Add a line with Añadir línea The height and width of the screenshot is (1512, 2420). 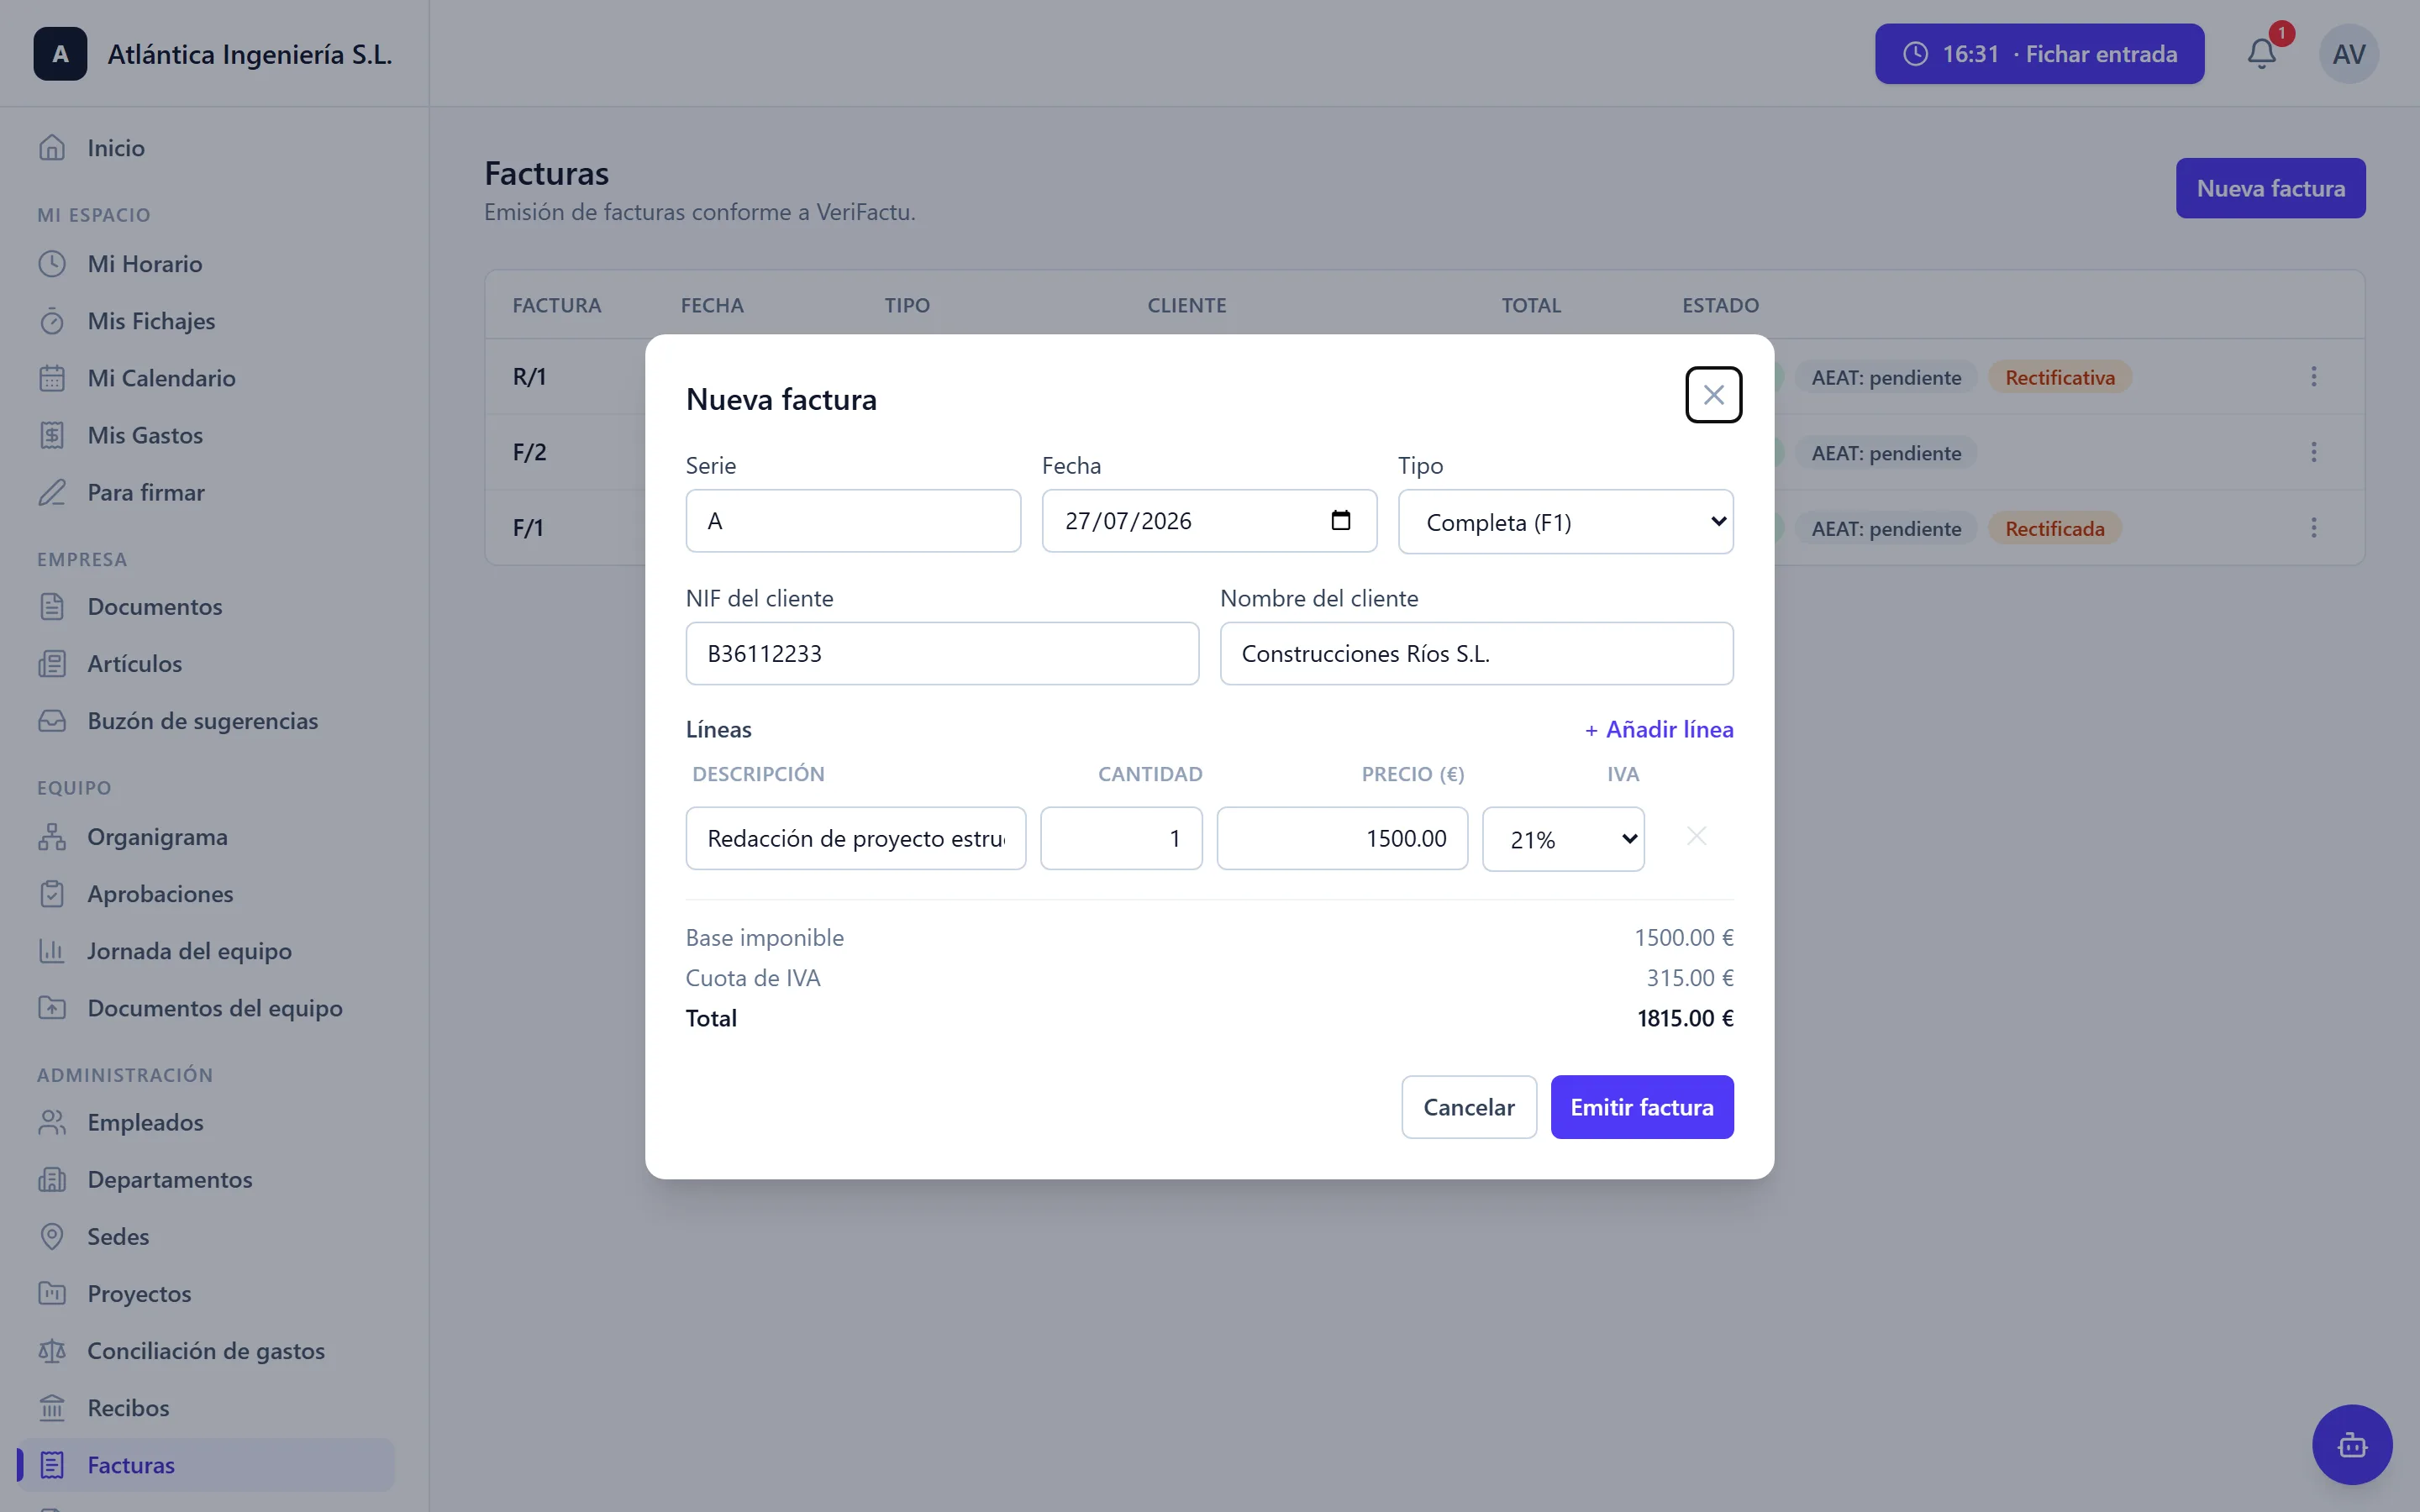click(x=1659, y=730)
